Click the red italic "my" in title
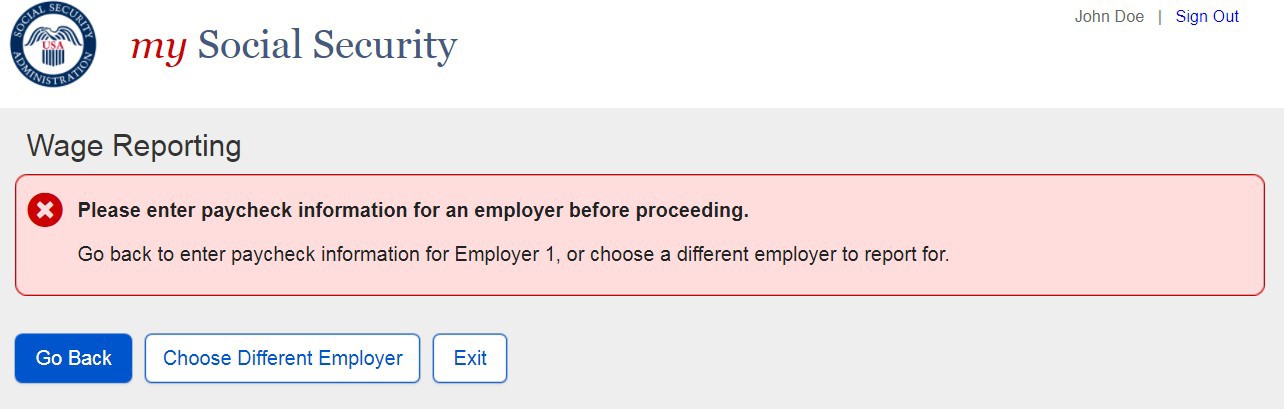This screenshot has width=1284, height=409. (x=158, y=46)
